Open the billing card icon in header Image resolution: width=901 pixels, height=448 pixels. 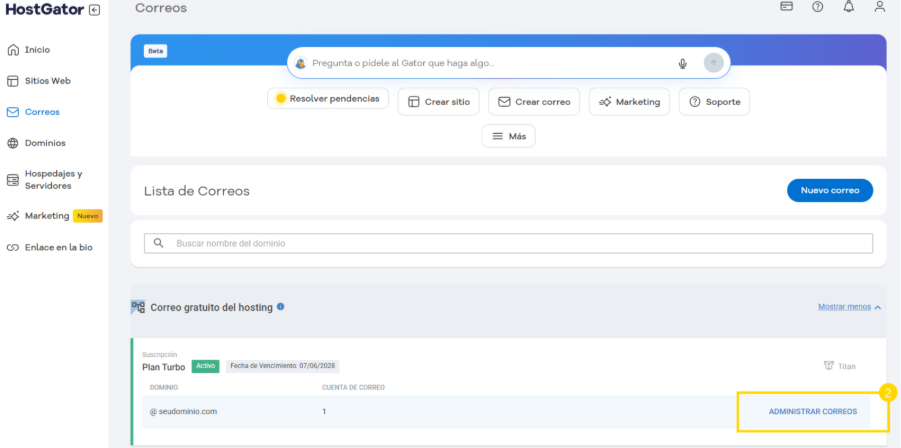pyautogui.click(x=786, y=7)
